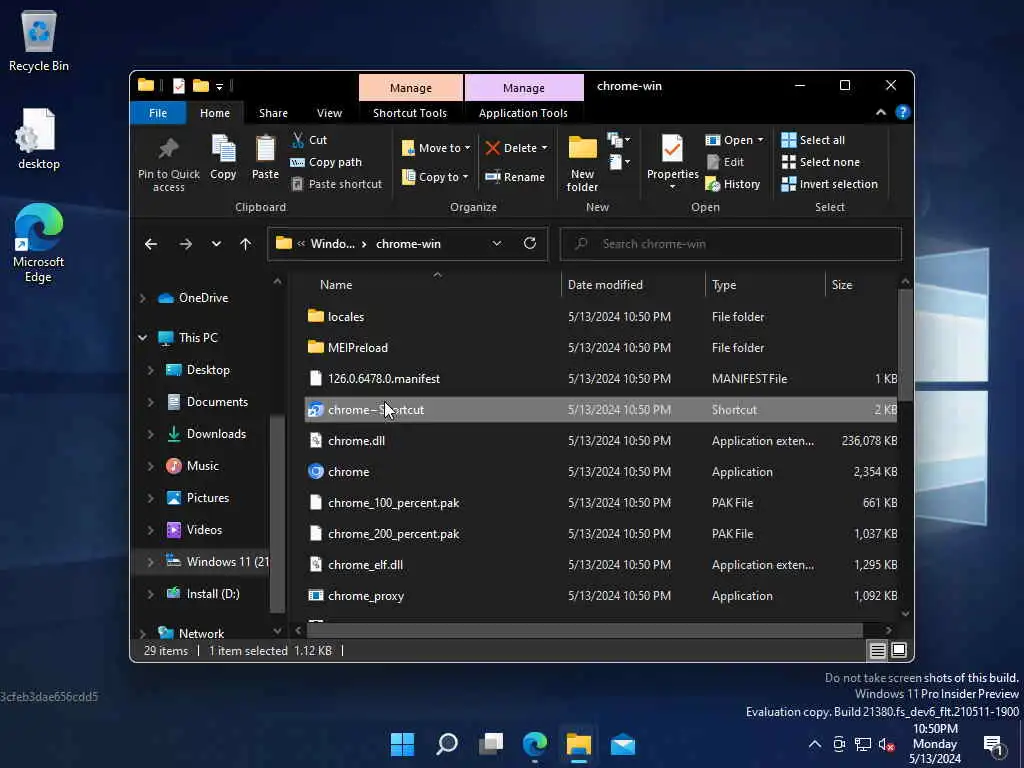Select the MEIPreload folder
Screen dimensions: 1024x768
(x=601, y=347)
